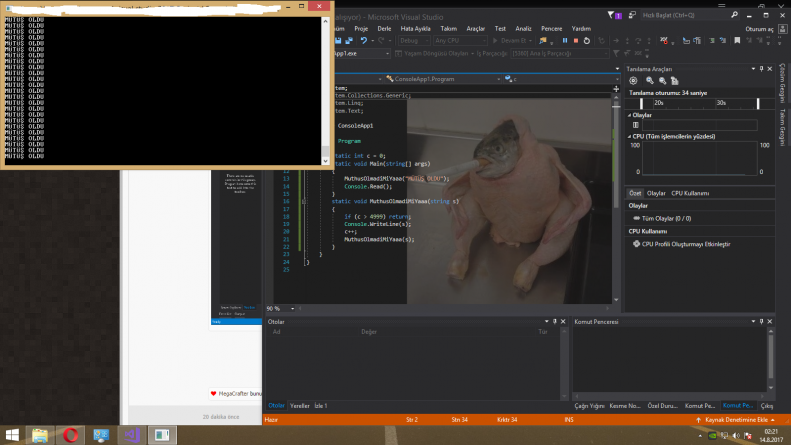Click the bookmark icon in Visual Studio toolbar
This screenshot has height=445, width=791.
737,41
